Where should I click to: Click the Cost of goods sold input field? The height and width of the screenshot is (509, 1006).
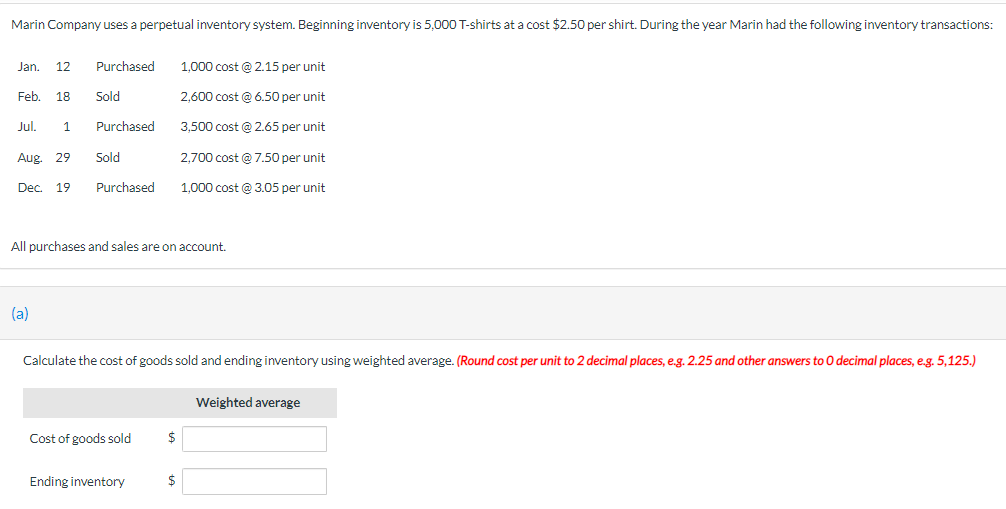coord(254,439)
